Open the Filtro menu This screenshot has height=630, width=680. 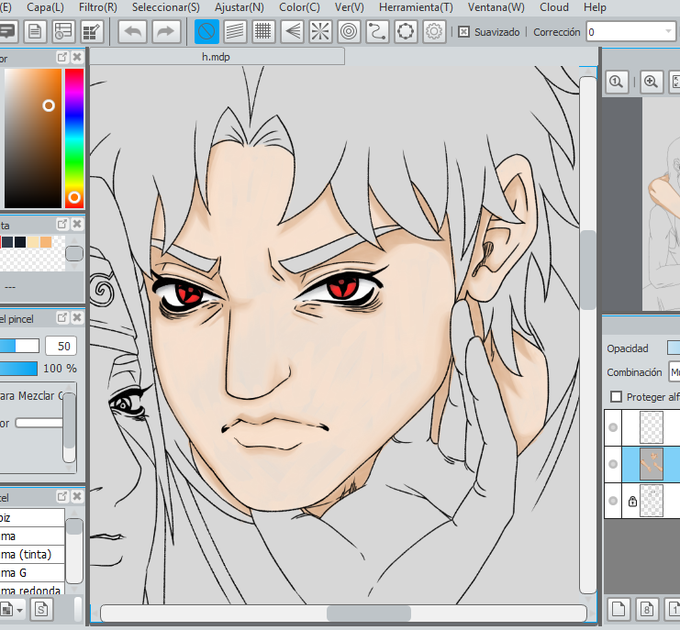[98, 7]
